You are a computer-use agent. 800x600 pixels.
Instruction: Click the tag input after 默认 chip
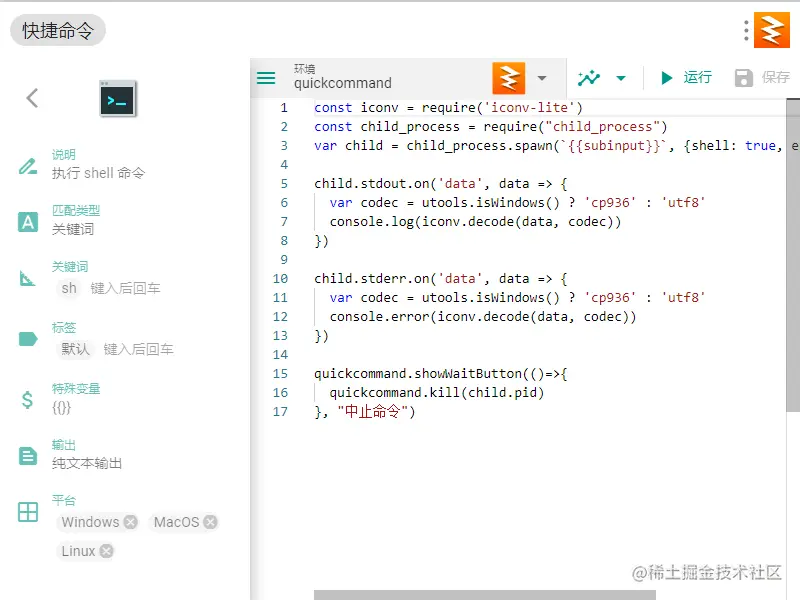click(x=138, y=349)
